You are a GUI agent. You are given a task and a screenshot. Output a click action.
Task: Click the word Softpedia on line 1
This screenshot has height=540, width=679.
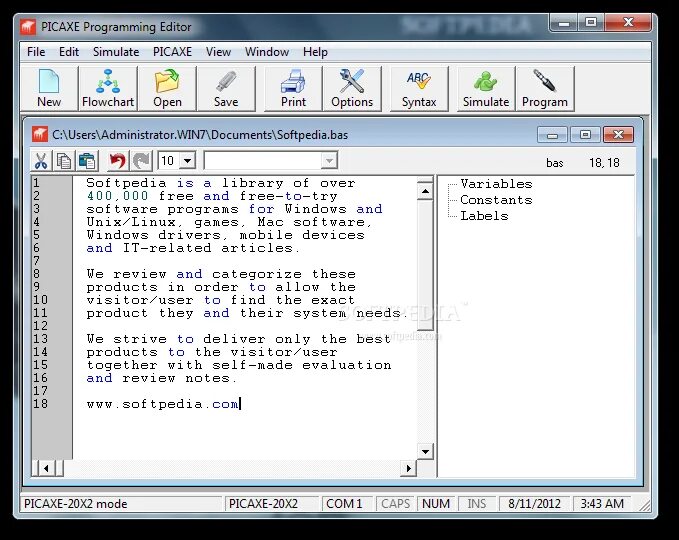pyautogui.click(x=126, y=183)
